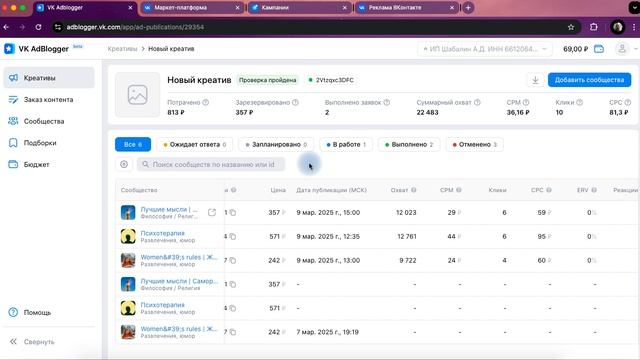Click the add filter plus icon
This screenshot has width=640, height=360.
click(x=124, y=164)
